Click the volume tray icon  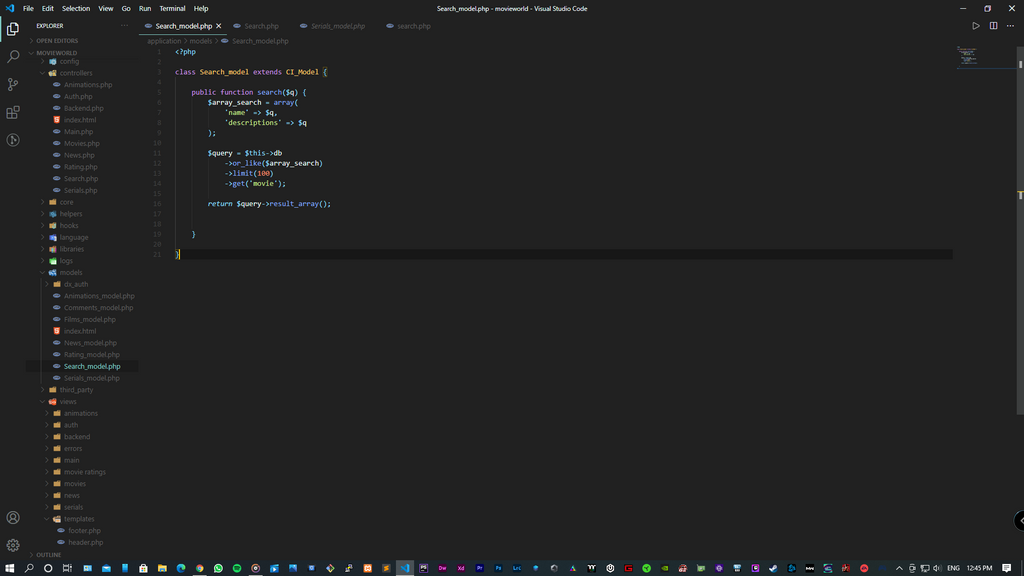tap(937, 568)
